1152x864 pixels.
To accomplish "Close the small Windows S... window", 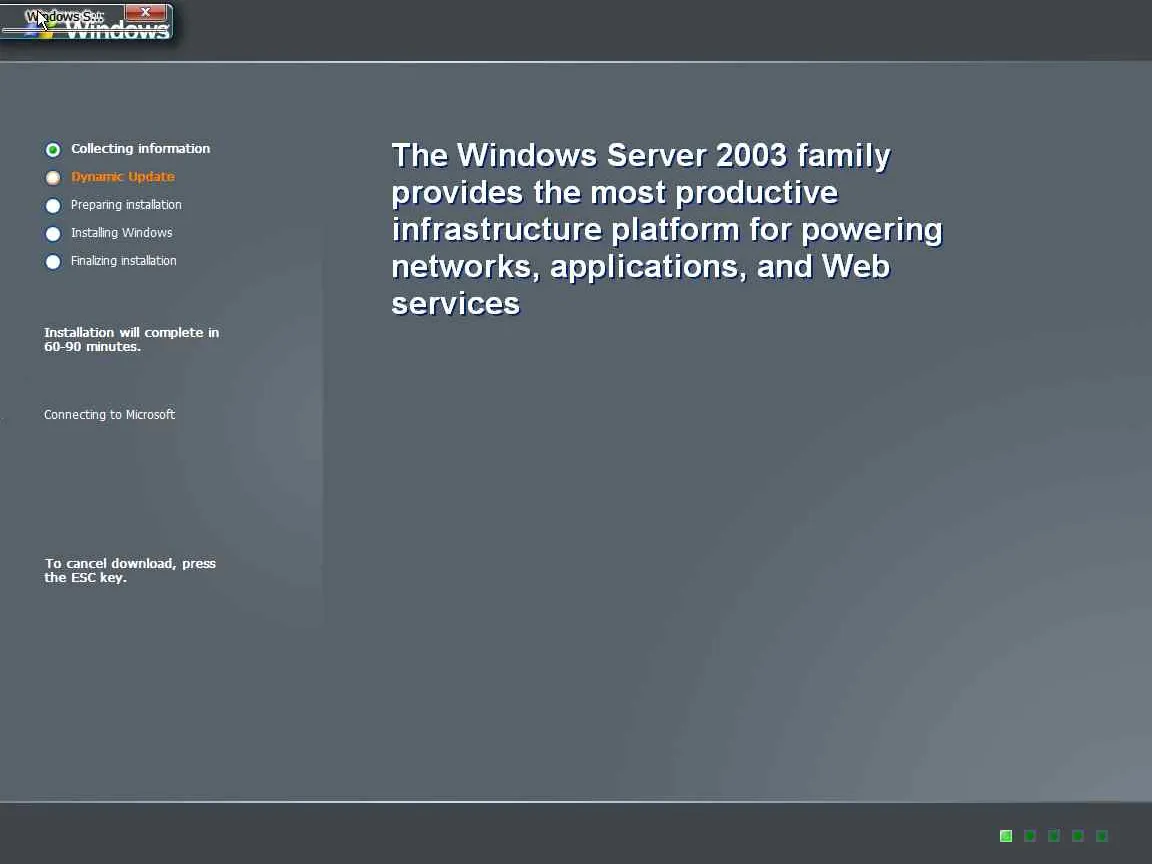I will click(146, 13).
